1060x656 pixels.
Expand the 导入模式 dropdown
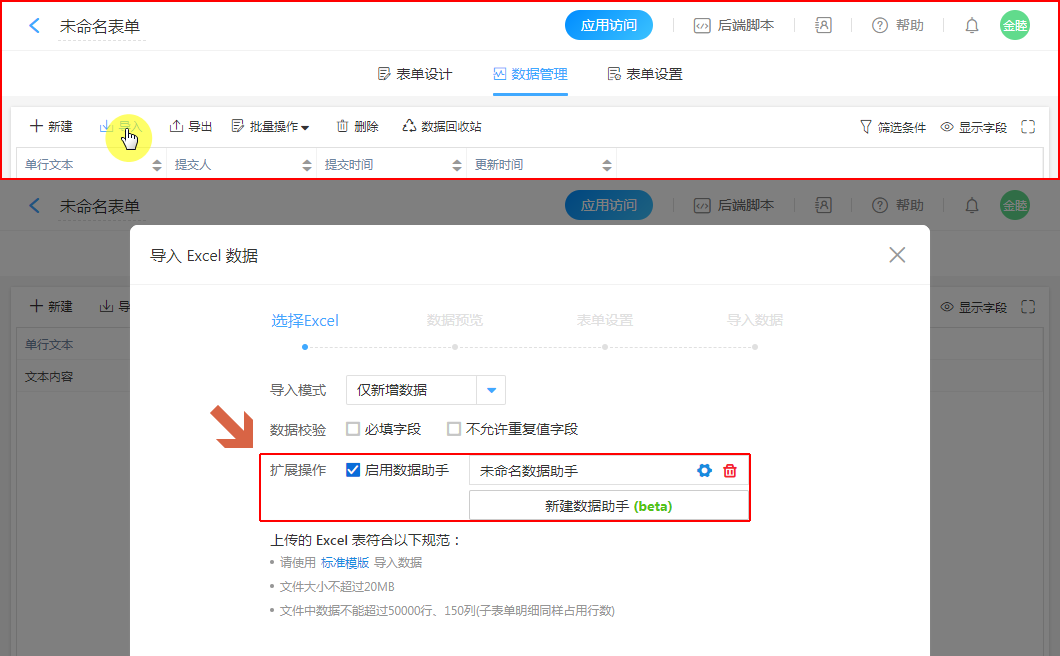491,390
